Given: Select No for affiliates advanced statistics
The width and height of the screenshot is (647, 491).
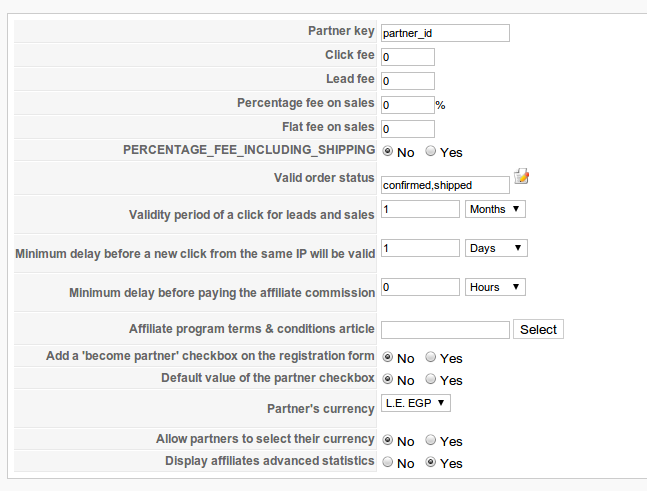Looking at the screenshot, I should pos(388,463).
